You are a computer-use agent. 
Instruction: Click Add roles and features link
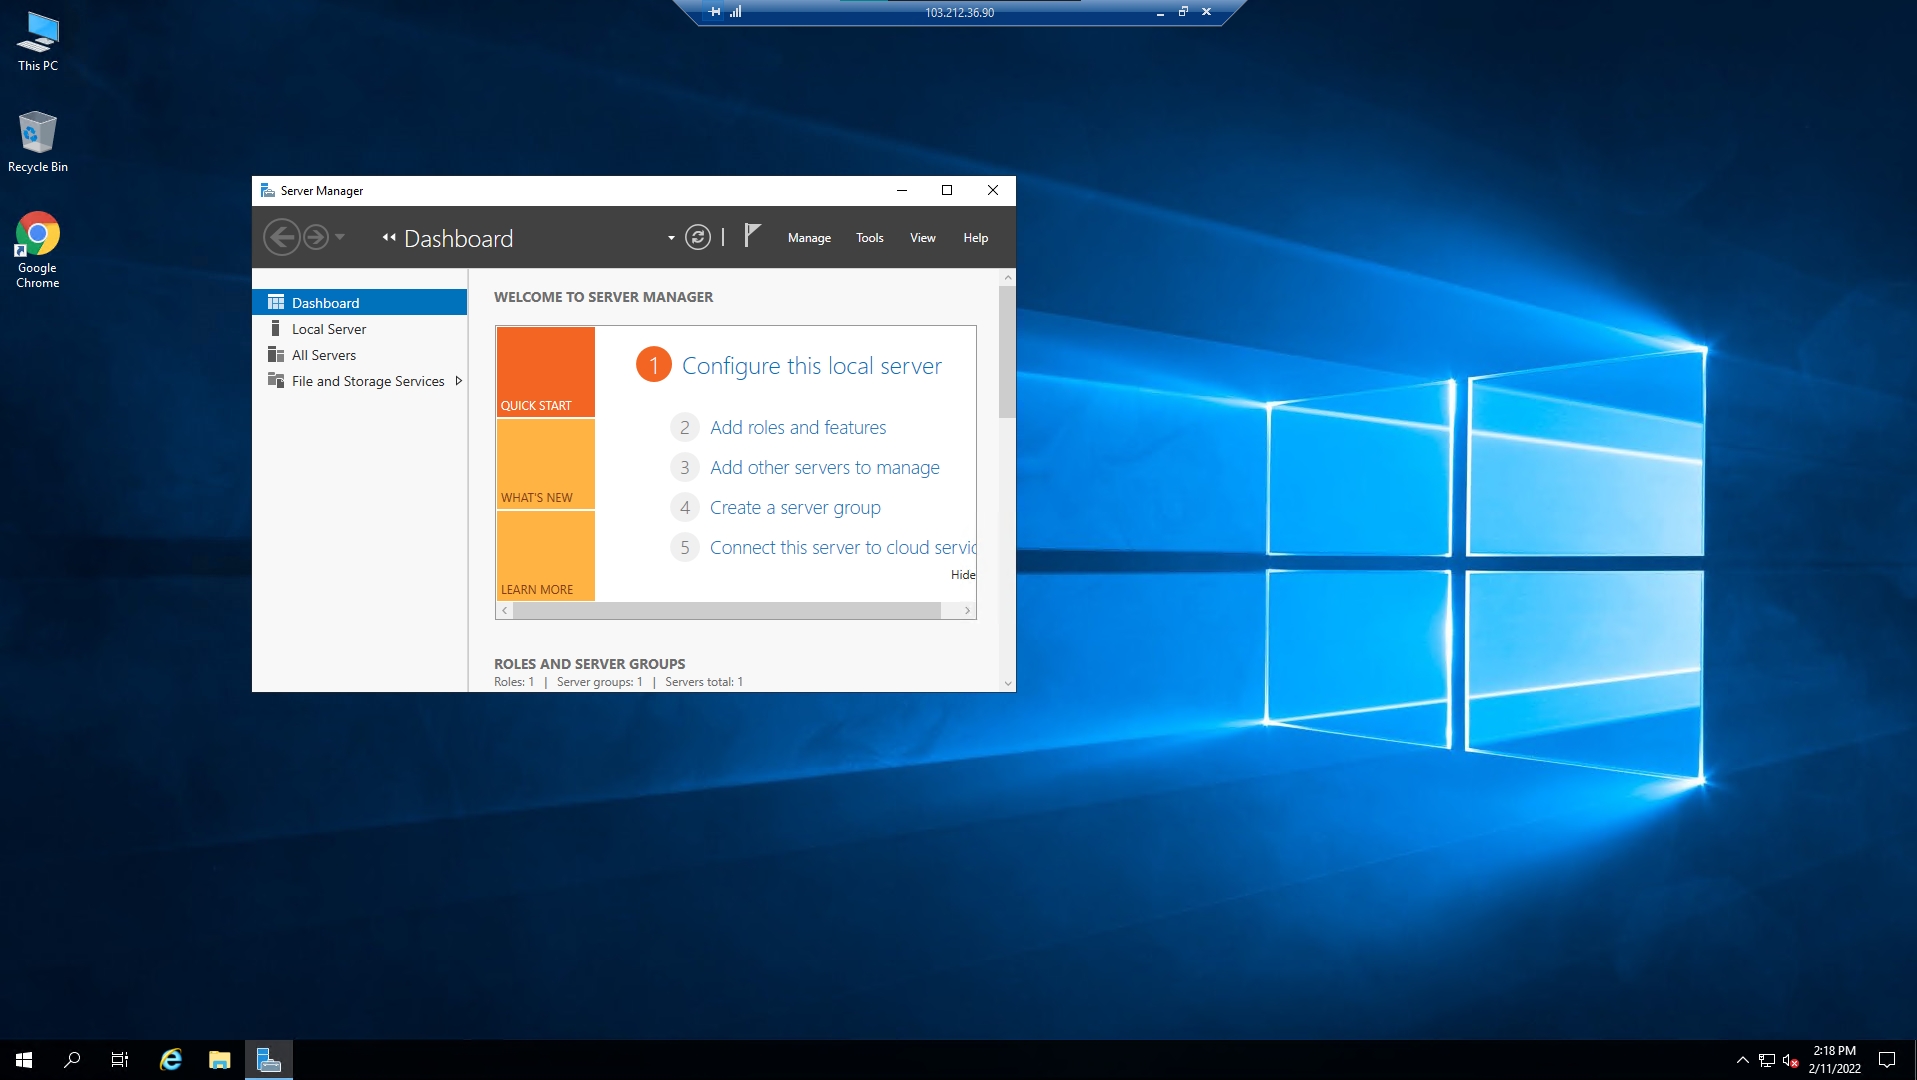click(797, 428)
